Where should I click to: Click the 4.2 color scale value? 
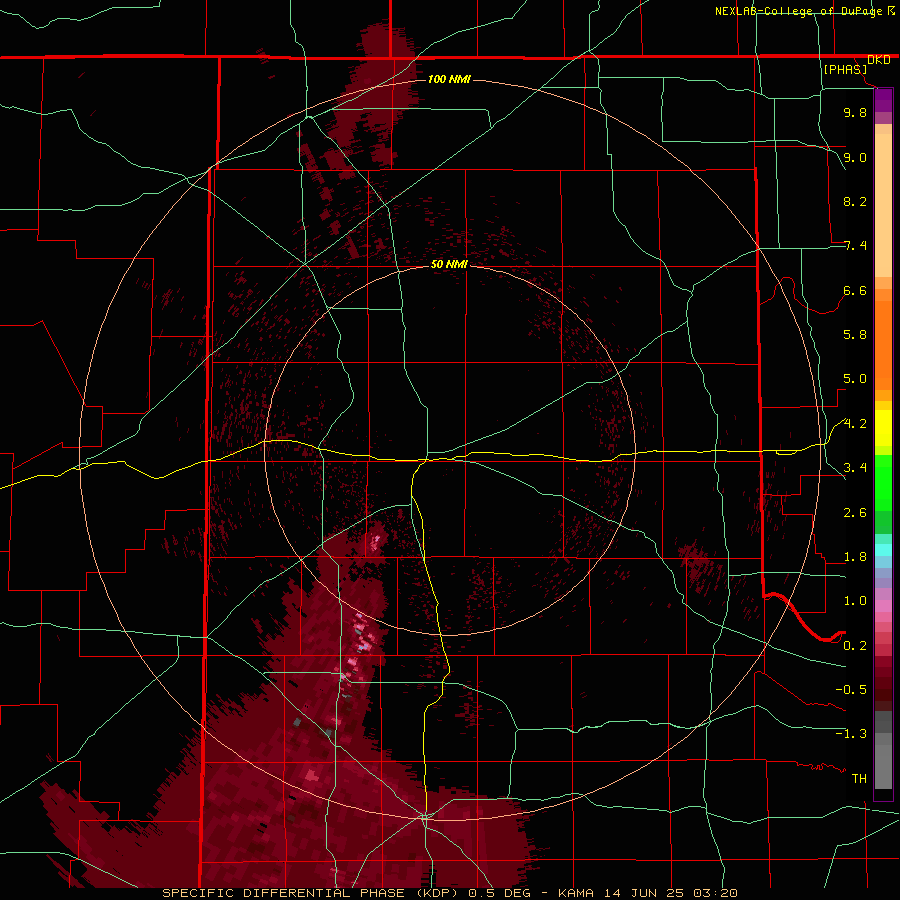click(855, 424)
